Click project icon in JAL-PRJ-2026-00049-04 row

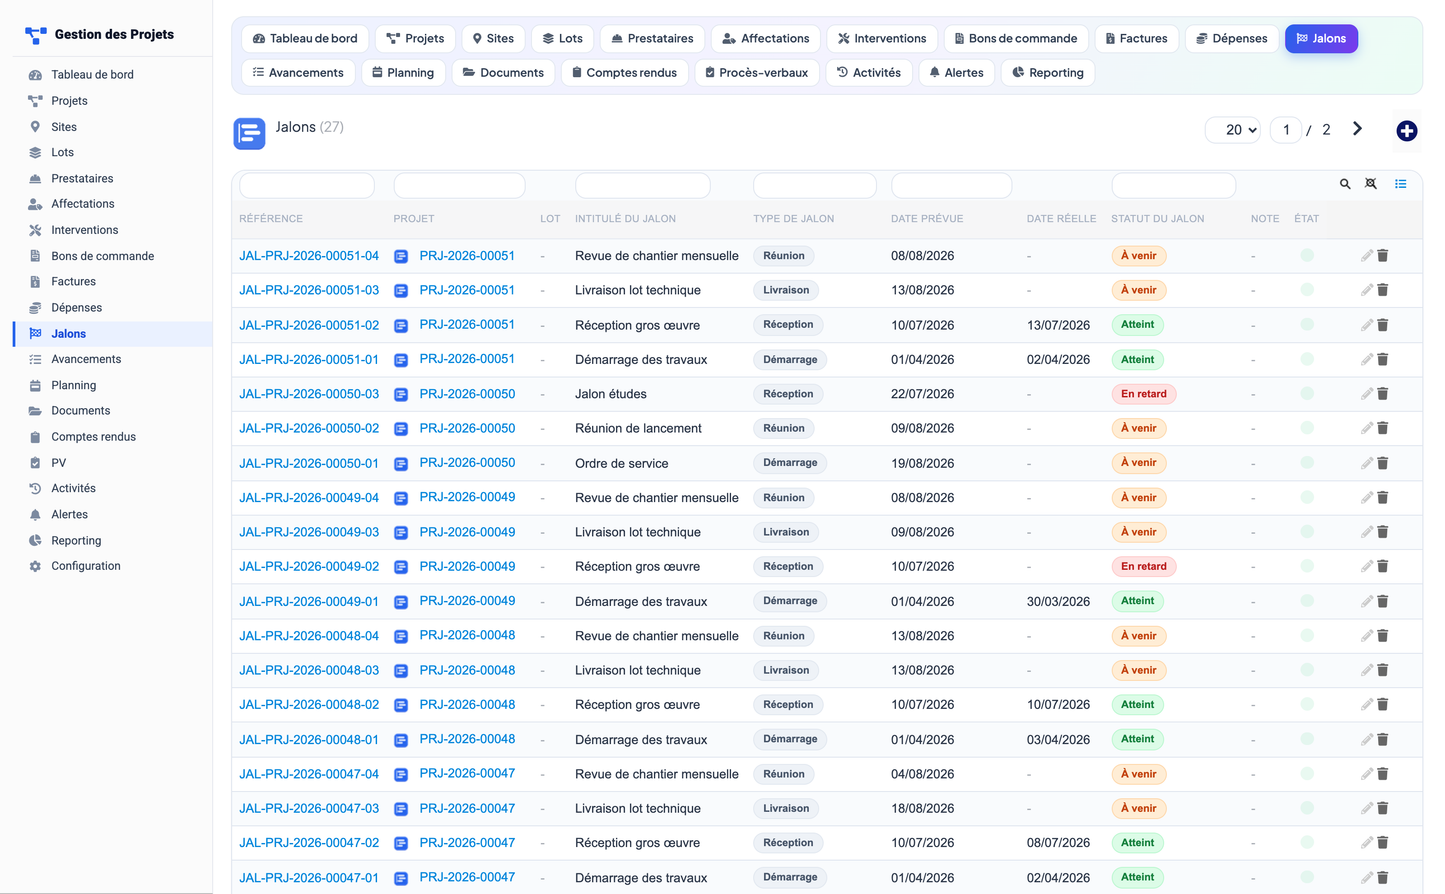pyautogui.click(x=401, y=498)
